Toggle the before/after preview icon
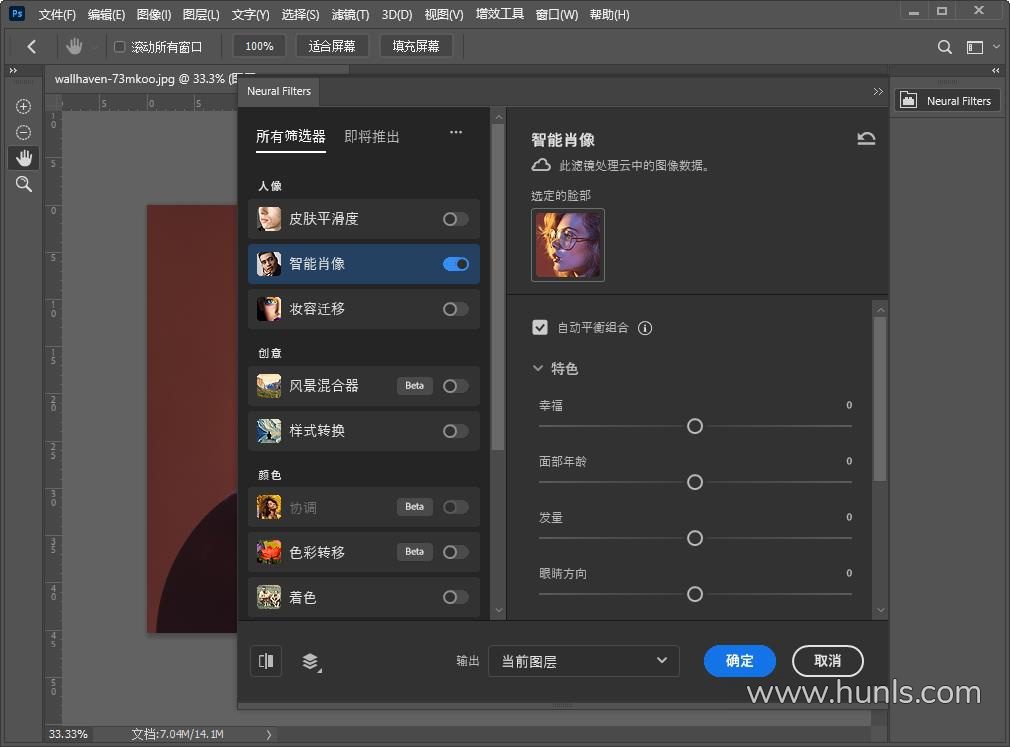This screenshot has height=747, width=1010. point(266,661)
